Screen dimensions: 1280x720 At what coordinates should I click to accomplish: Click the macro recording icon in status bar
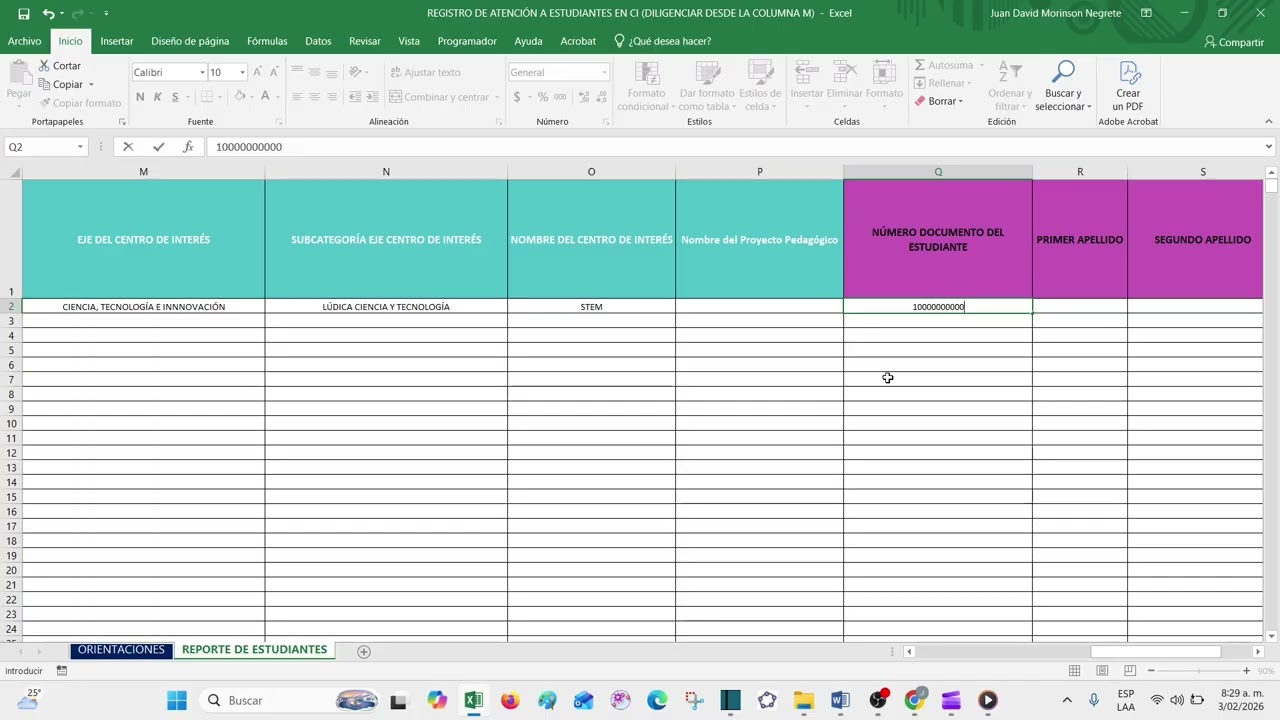click(62, 671)
